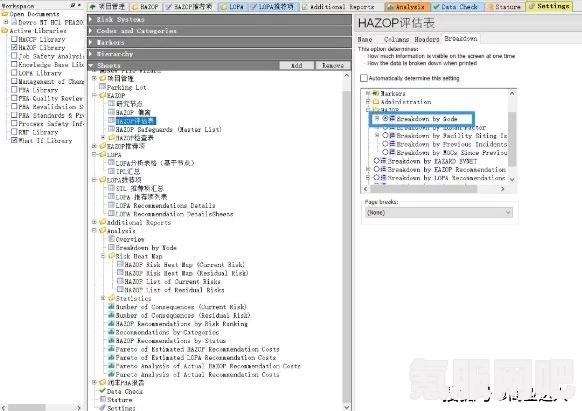Click sheet icon of HAZOP Safeguards (Master List)
Image resolution: width=582 pixels, height=411 pixels.
click(x=111, y=129)
